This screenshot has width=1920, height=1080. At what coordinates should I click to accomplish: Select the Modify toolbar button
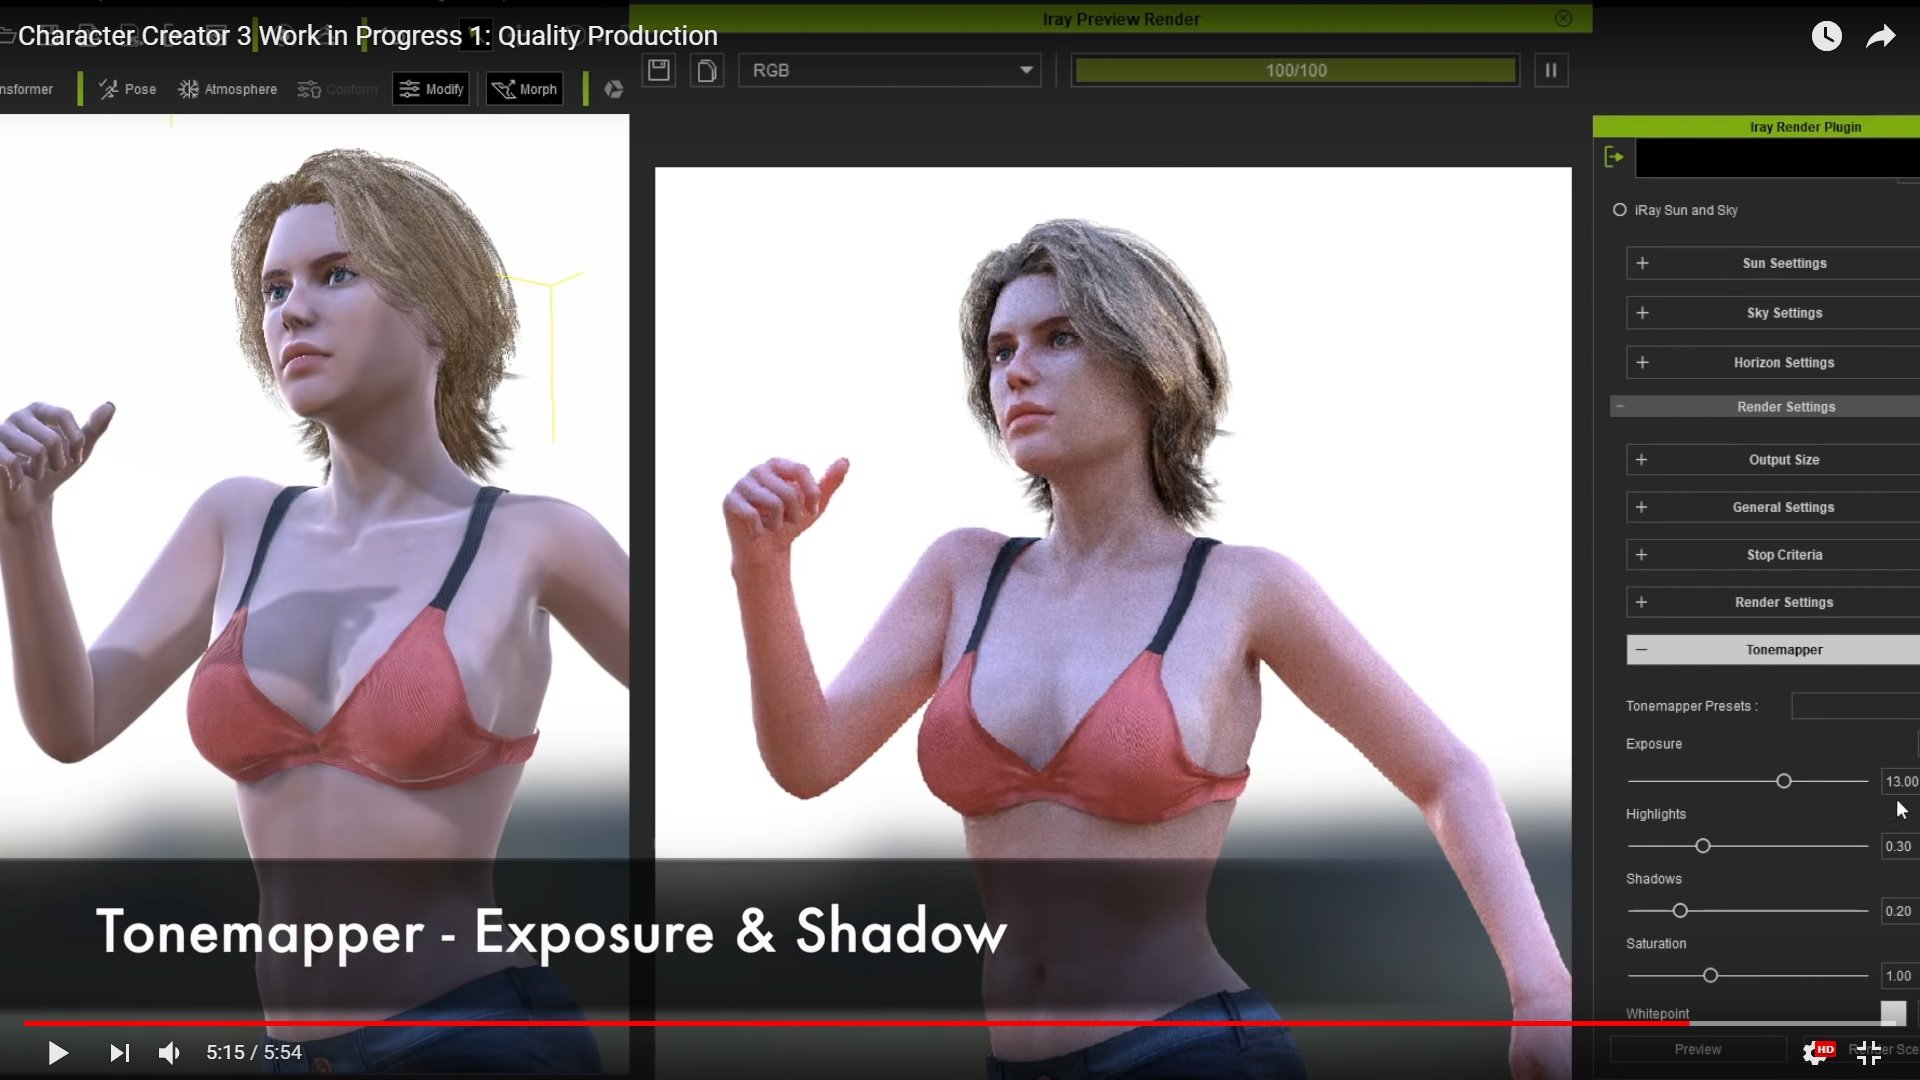tap(432, 89)
